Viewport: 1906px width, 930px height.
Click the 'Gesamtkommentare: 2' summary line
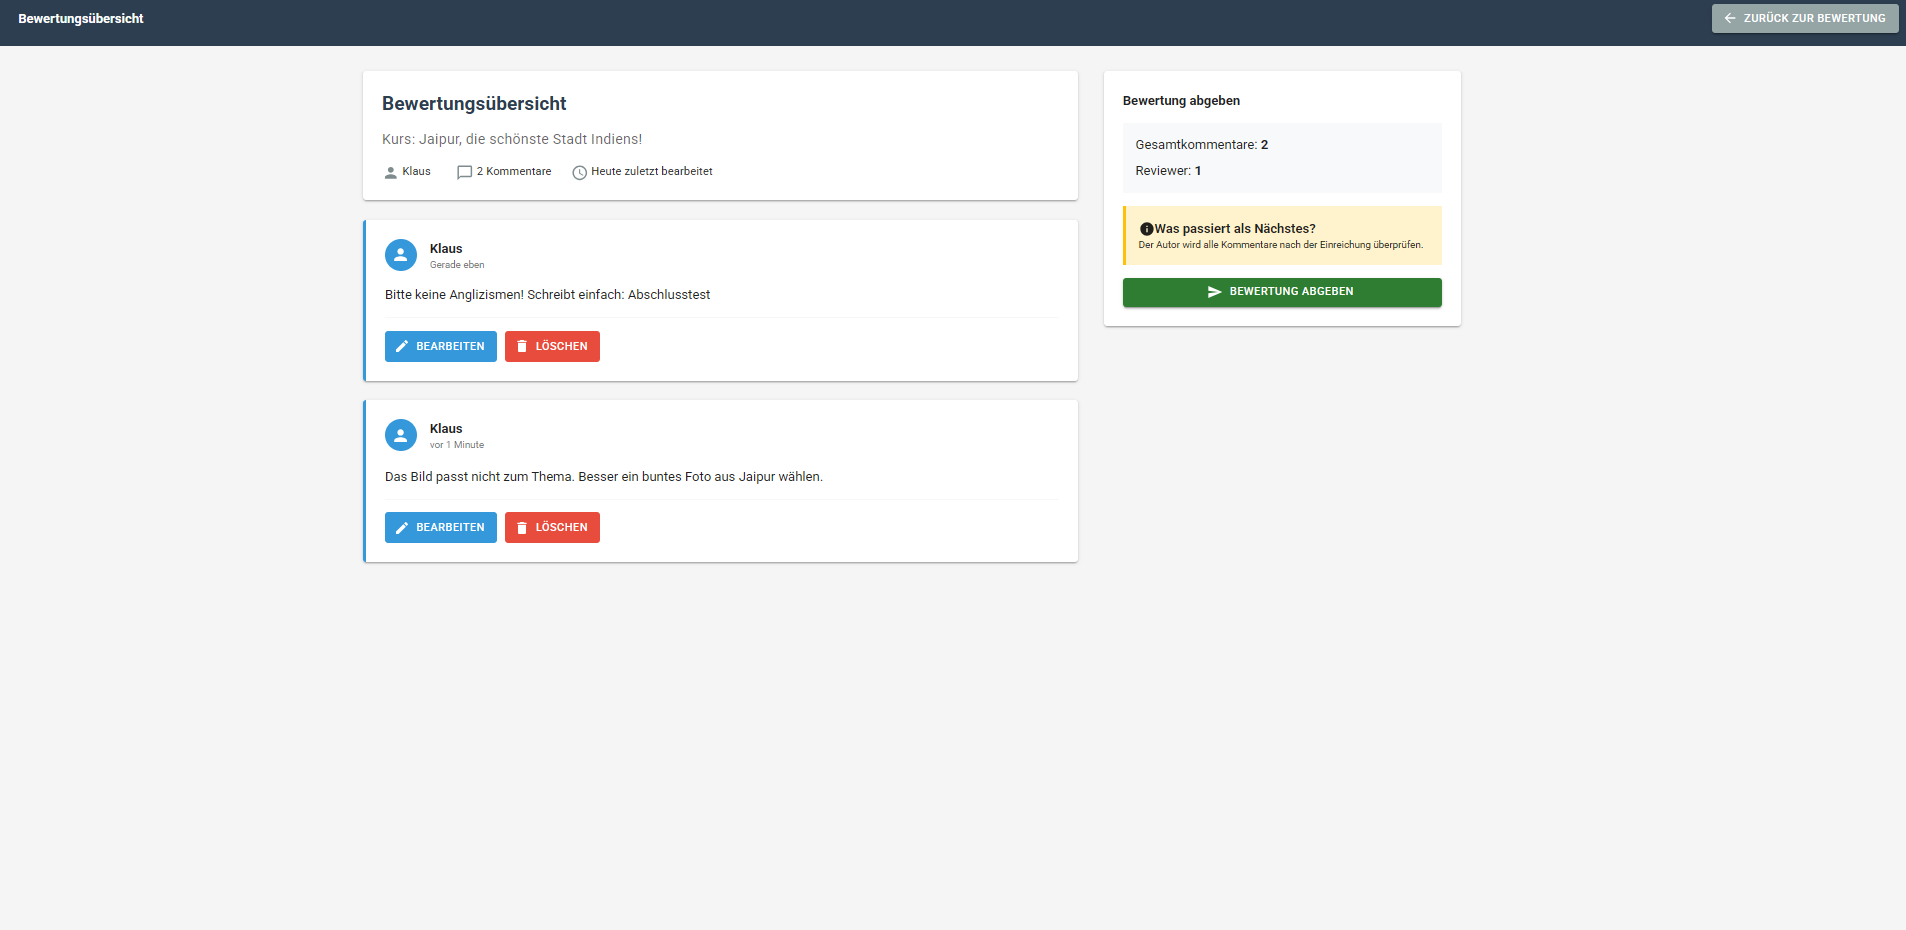pyautogui.click(x=1201, y=145)
